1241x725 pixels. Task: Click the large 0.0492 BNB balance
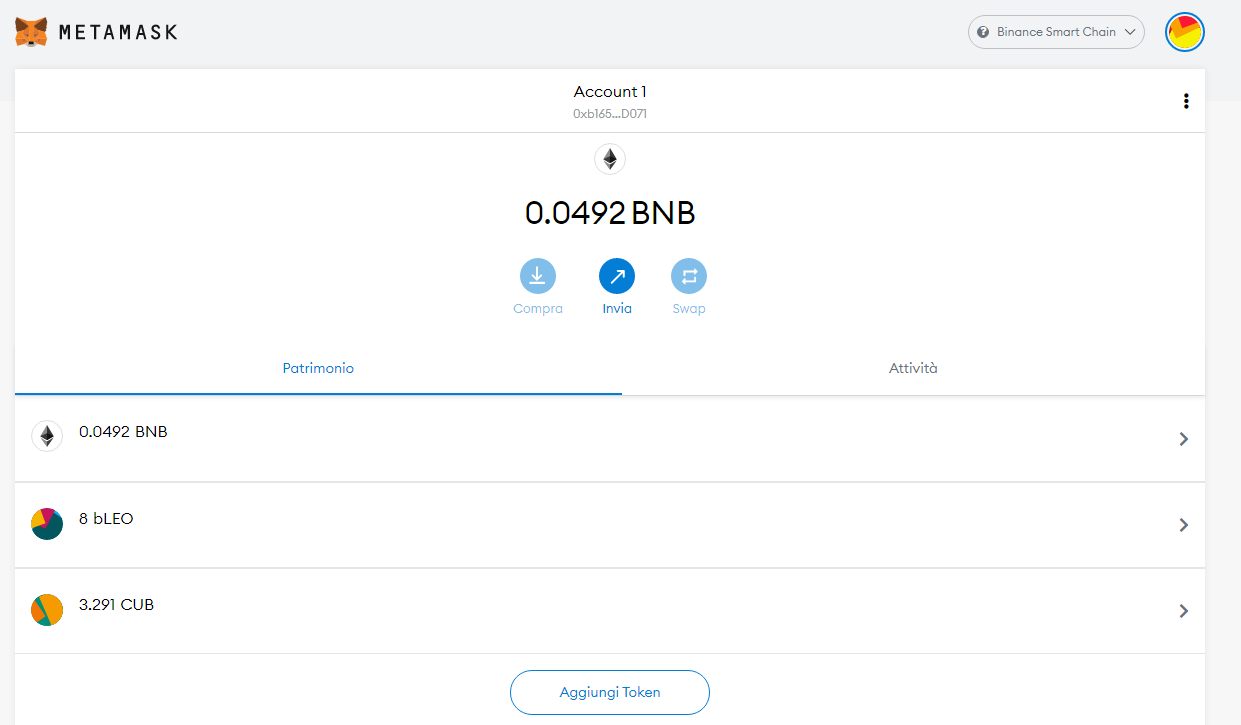(x=610, y=213)
